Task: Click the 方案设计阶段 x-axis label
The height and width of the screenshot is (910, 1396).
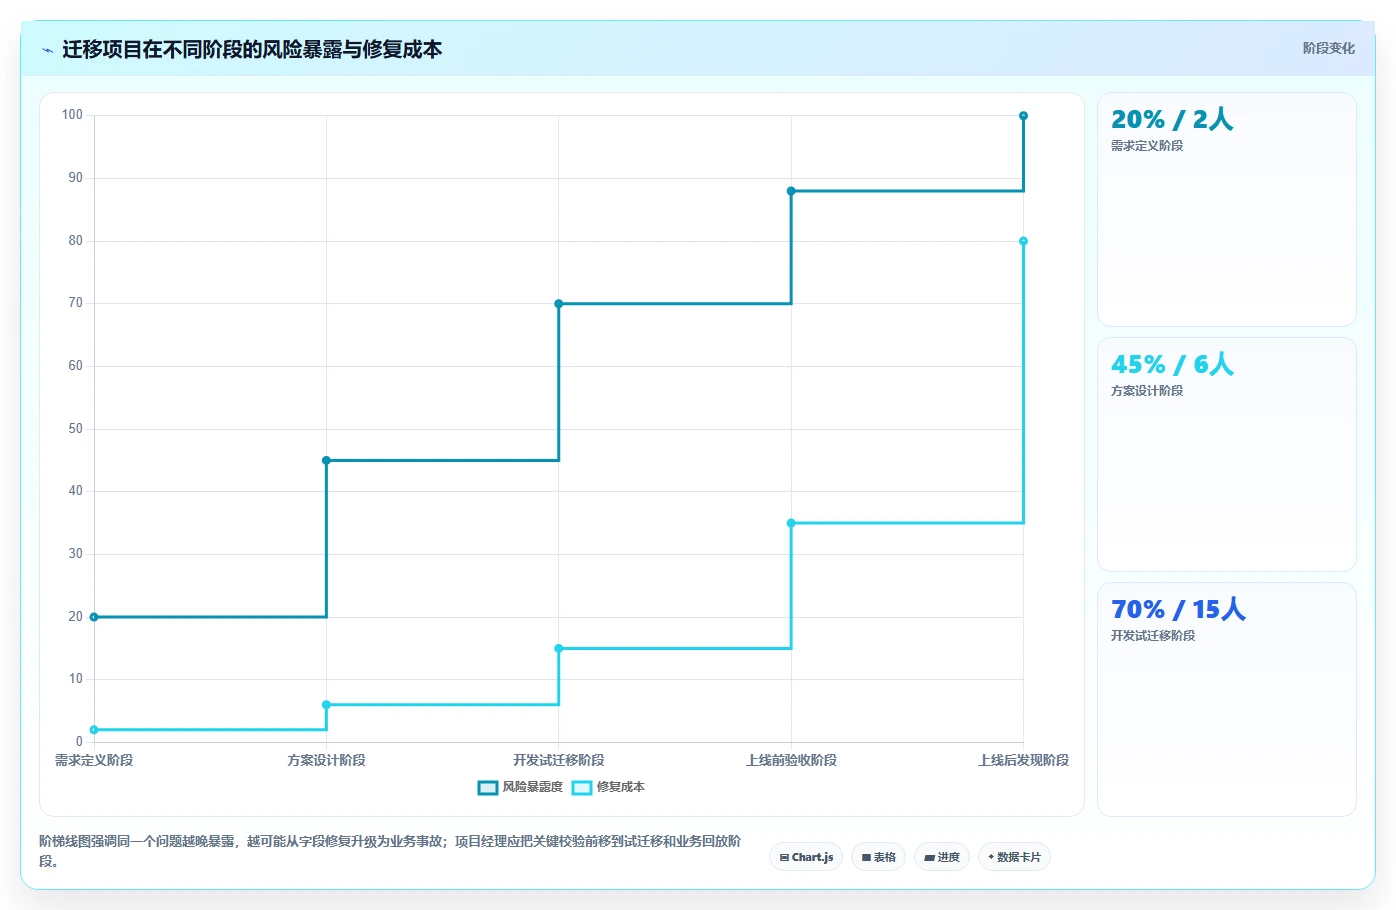Action: coord(326,760)
